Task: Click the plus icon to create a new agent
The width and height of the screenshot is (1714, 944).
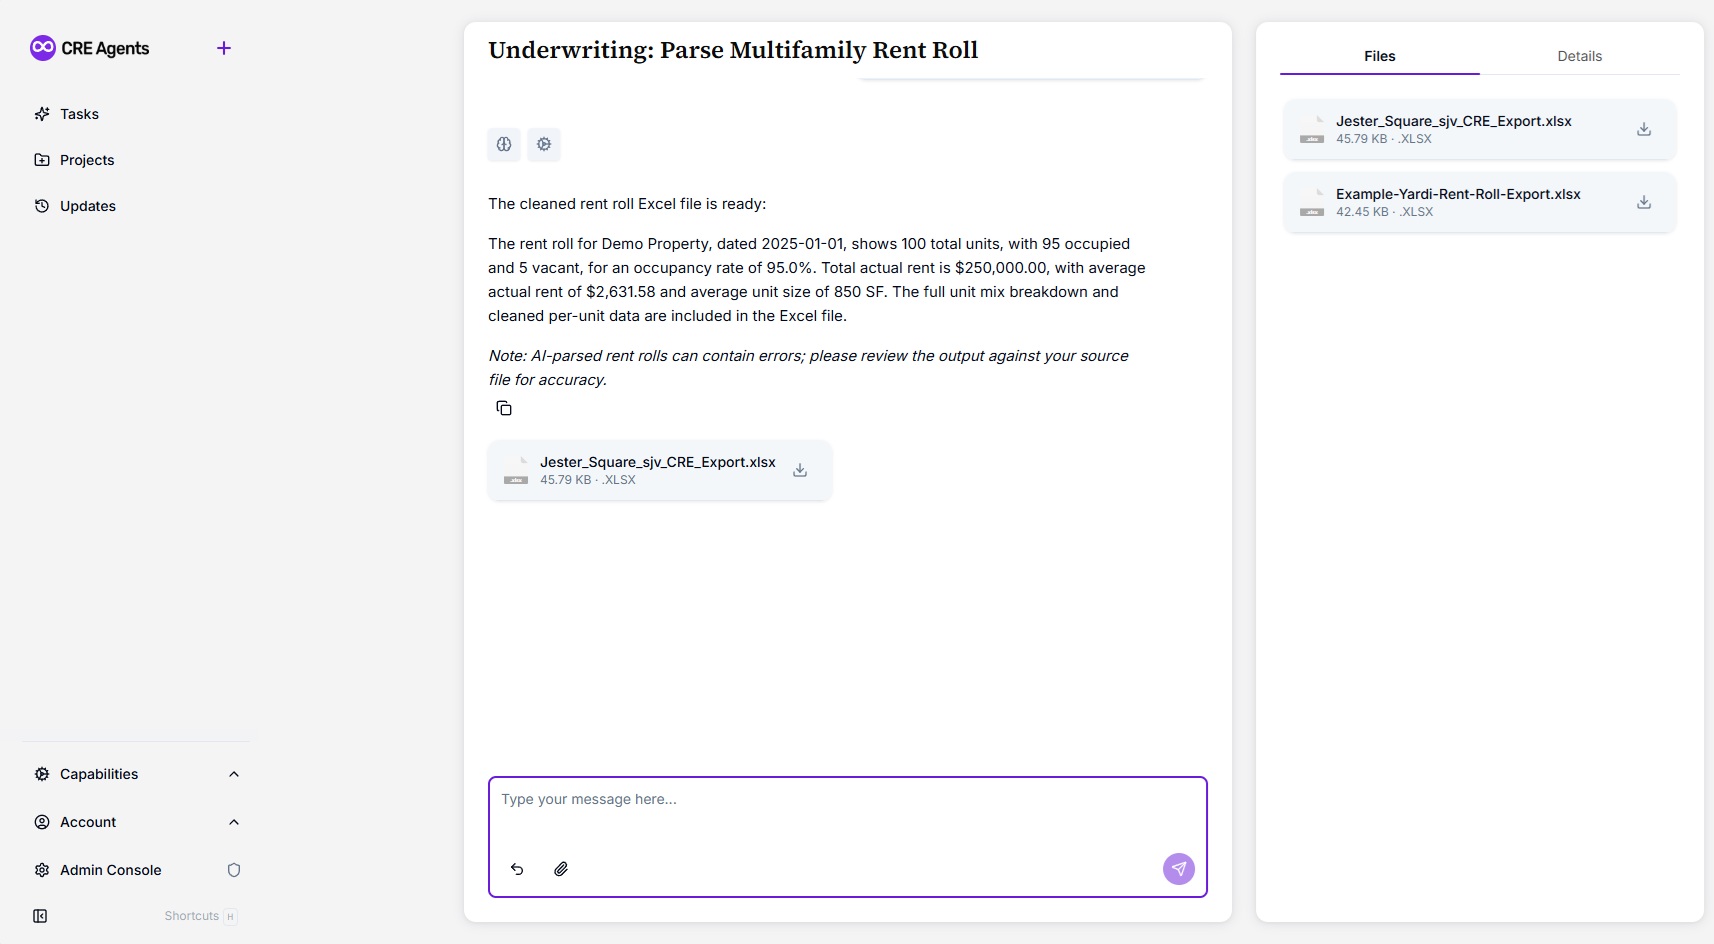Action: pos(223,47)
